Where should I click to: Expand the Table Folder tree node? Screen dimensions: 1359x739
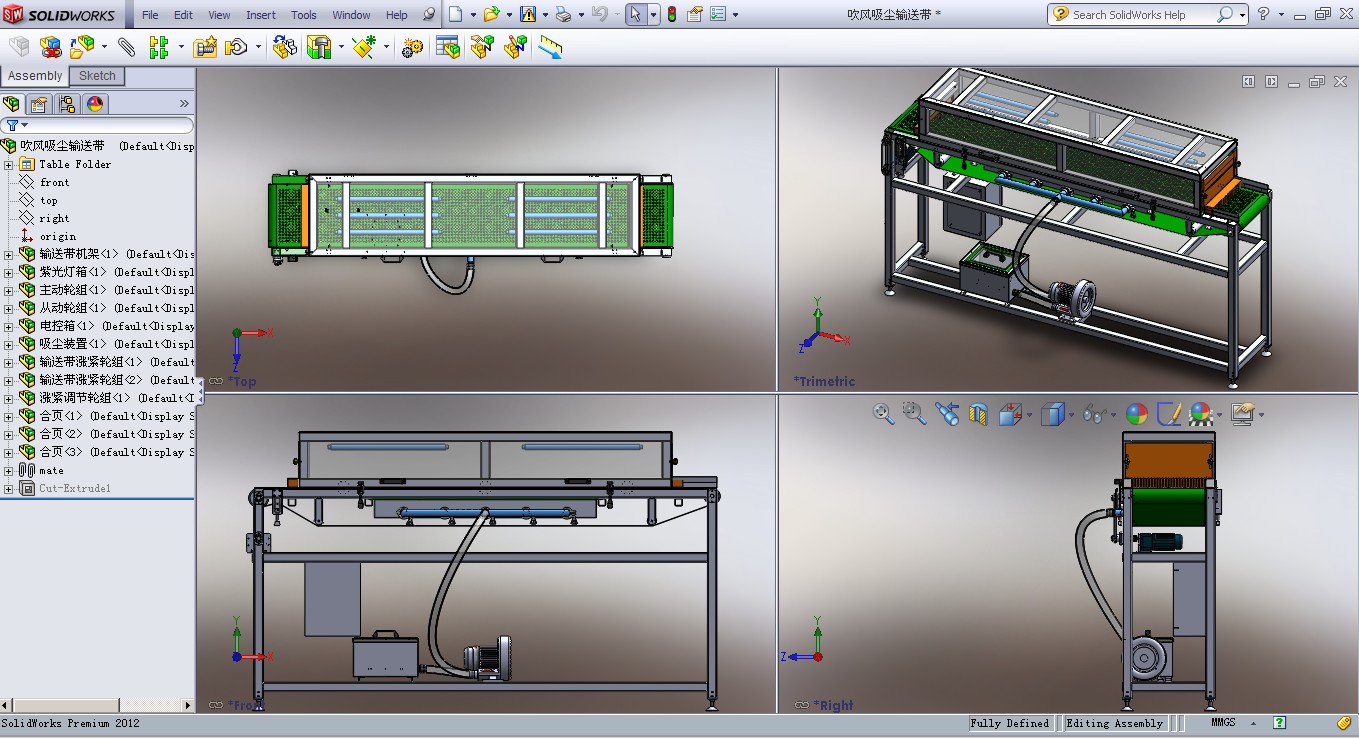[9, 164]
